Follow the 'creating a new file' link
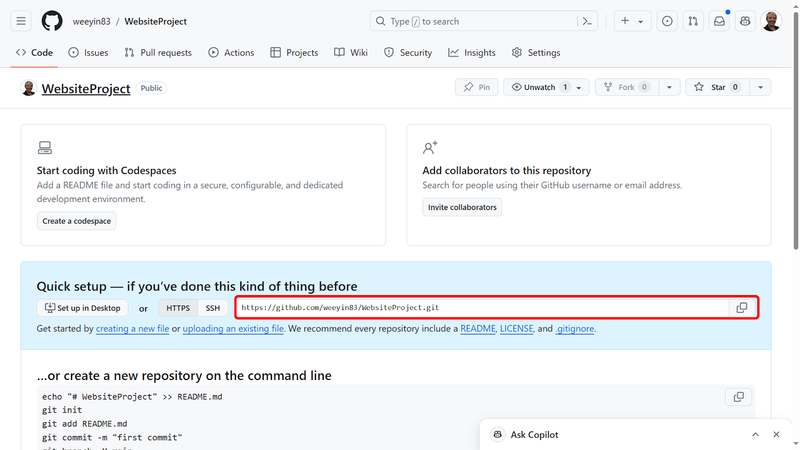 pyautogui.click(x=133, y=329)
